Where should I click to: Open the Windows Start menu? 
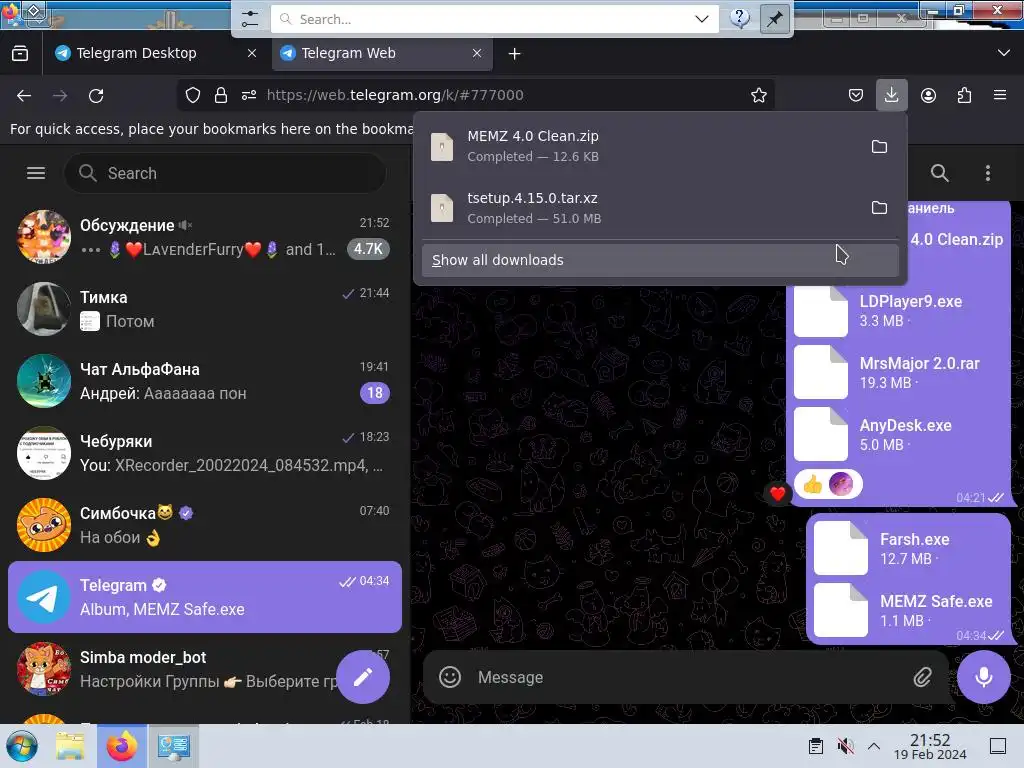pos(22,746)
